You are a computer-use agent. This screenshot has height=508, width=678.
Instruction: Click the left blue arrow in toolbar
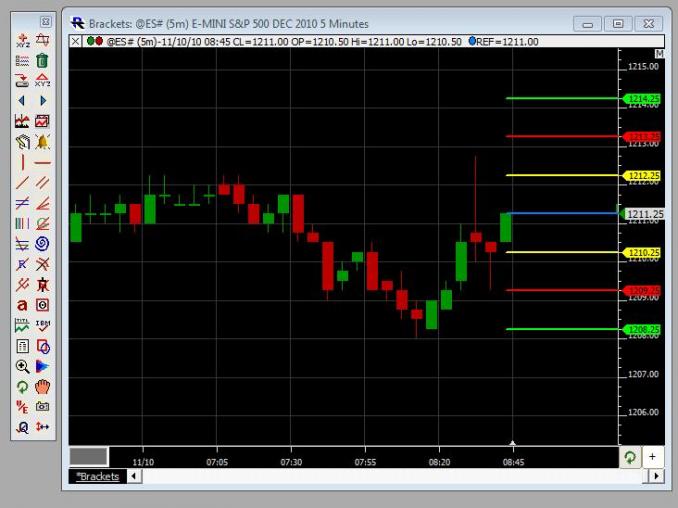click(22, 100)
